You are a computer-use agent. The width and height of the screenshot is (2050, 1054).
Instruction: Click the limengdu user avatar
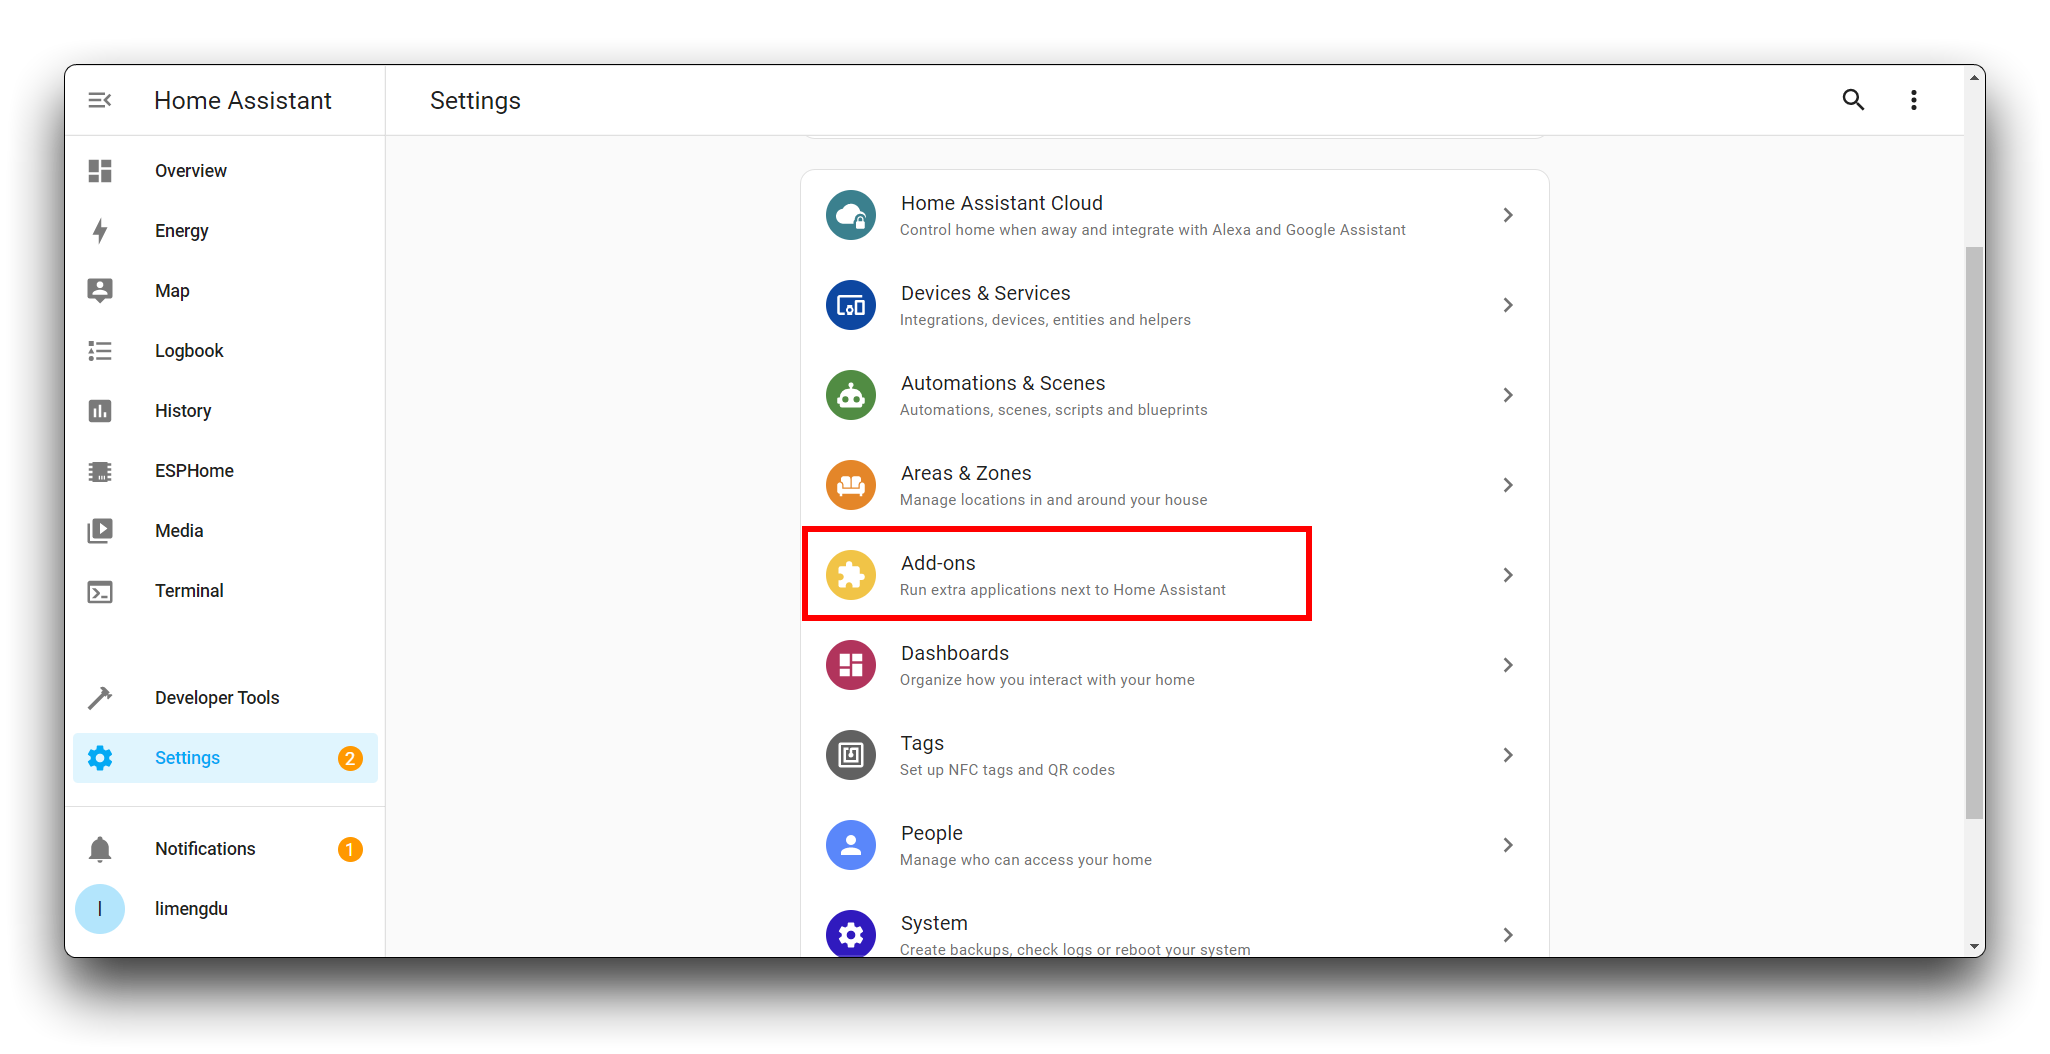coord(100,909)
